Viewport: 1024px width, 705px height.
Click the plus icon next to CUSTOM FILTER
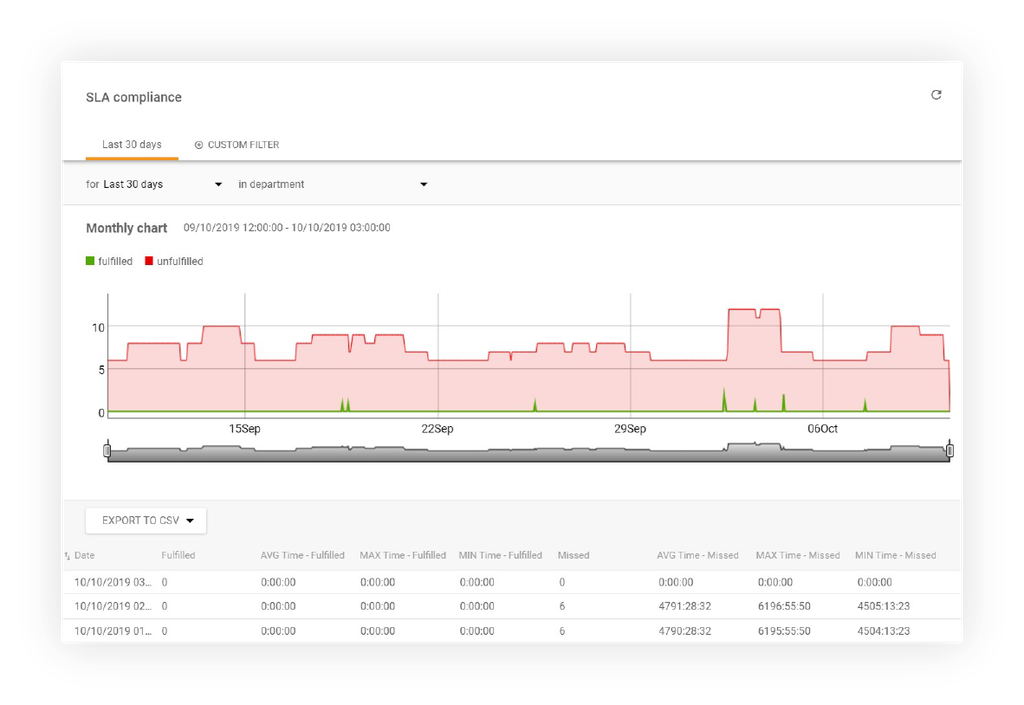200,144
